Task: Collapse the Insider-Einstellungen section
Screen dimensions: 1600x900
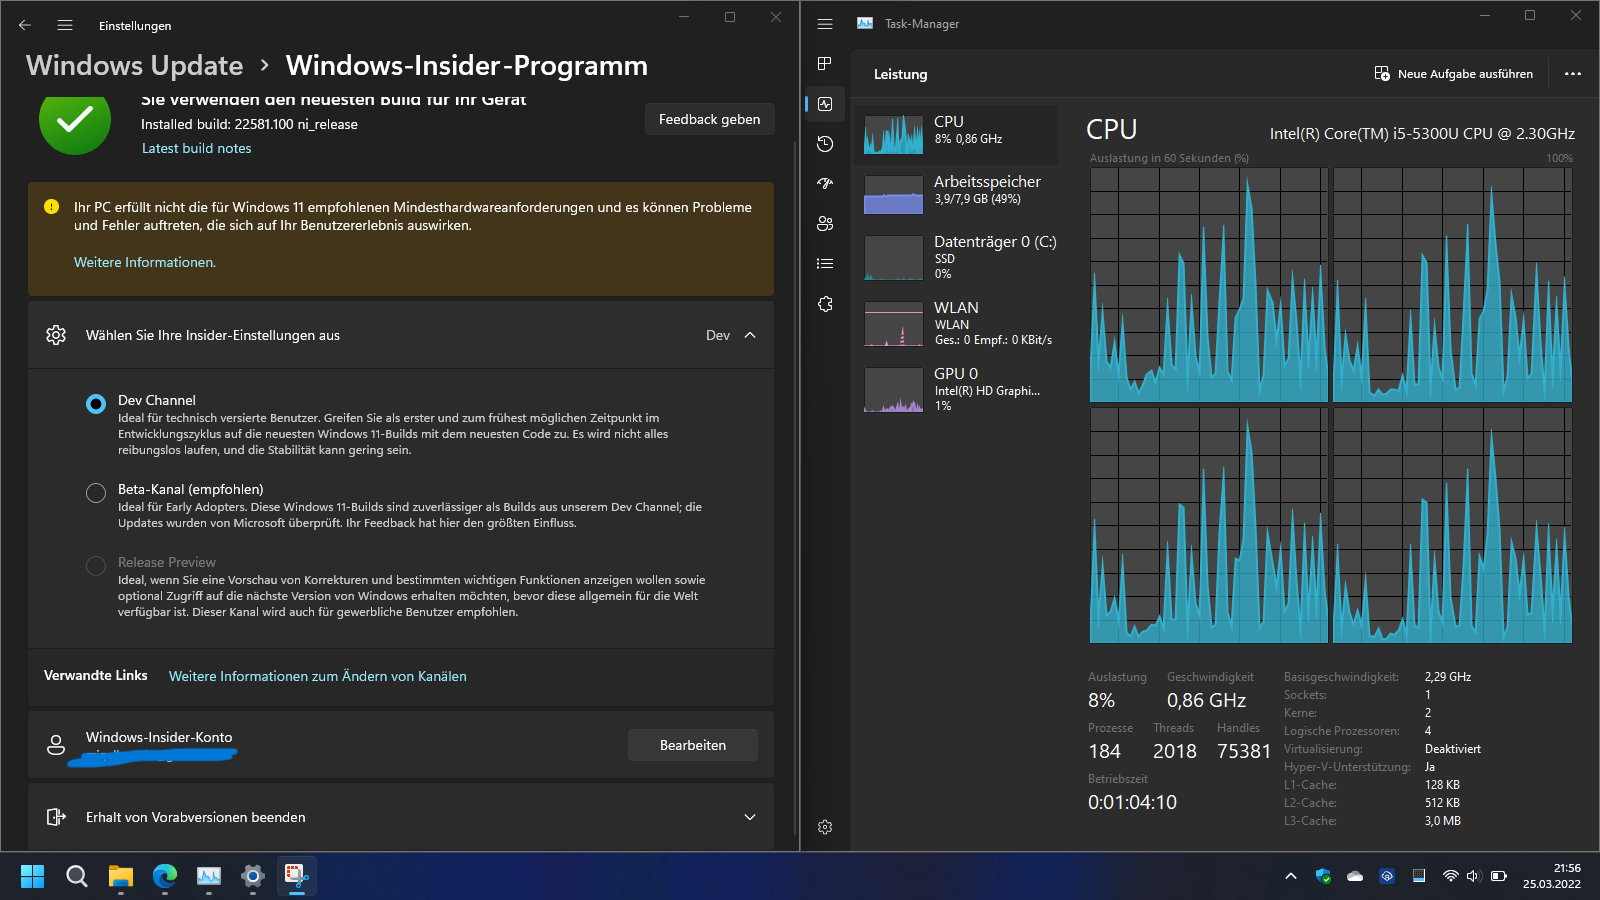Action: pyautogui.click(x=749, y=335)
